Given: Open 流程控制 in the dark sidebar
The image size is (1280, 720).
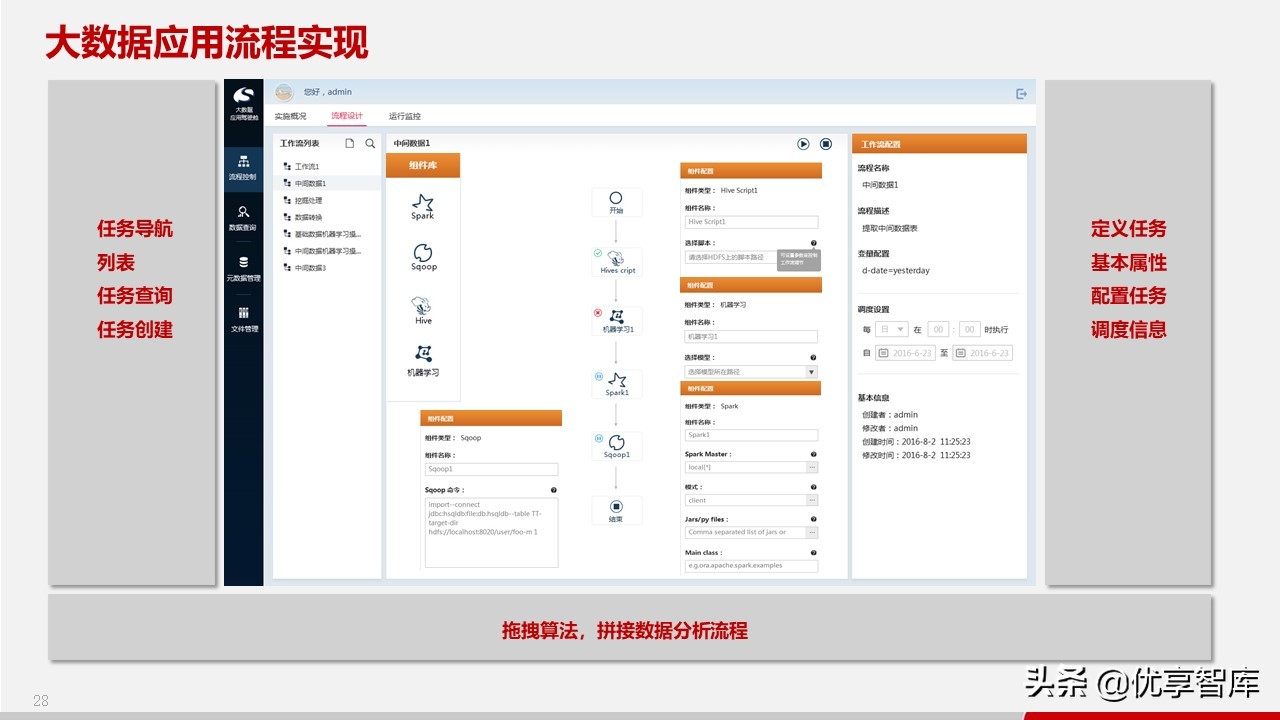Looking at the screenshot, I should pyautogui.click(x=243, y=167).
